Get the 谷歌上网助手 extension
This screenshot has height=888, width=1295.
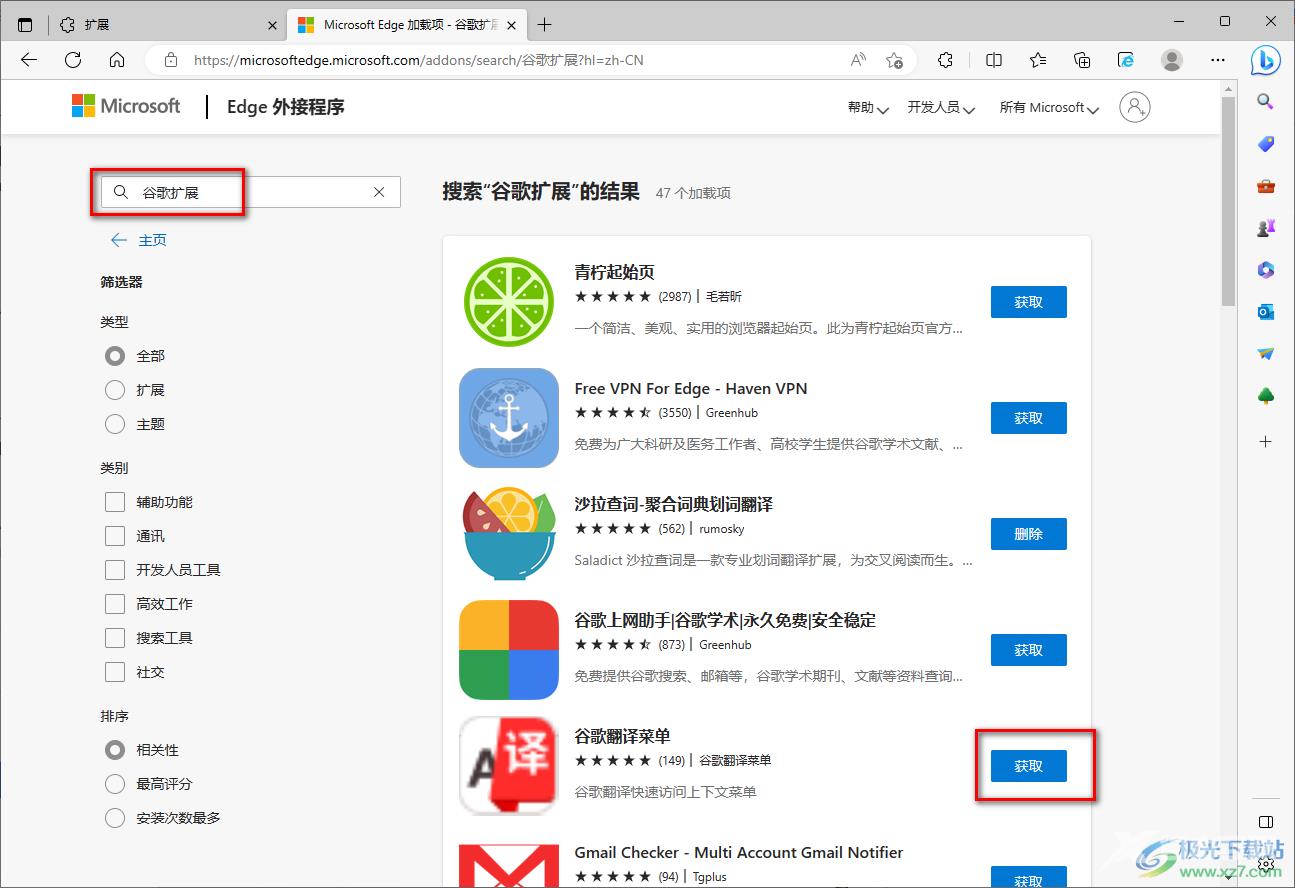1028,650
